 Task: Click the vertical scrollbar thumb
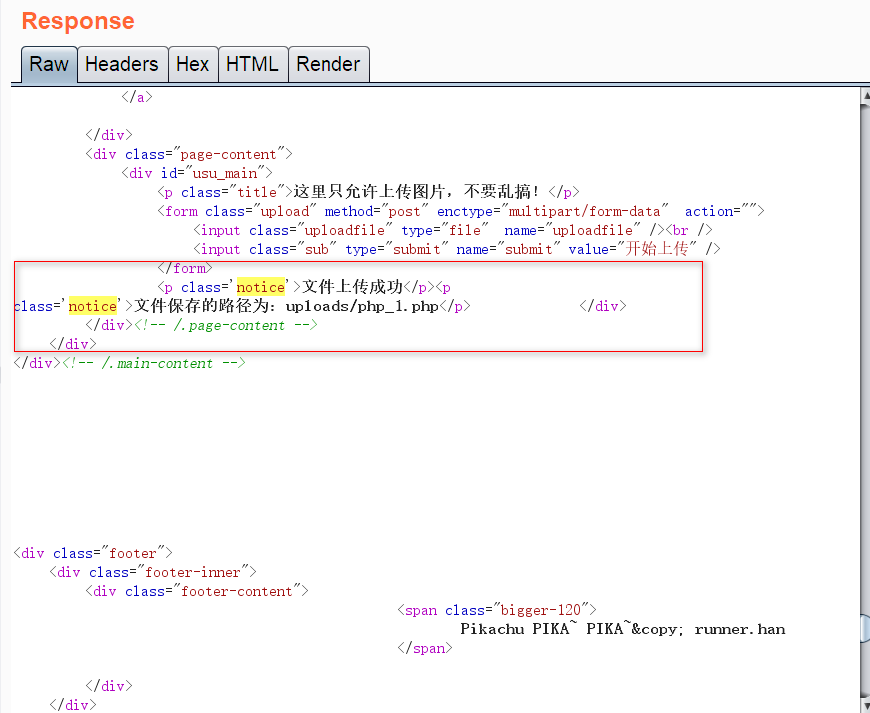pyautogui.click(x=864, y=627)
